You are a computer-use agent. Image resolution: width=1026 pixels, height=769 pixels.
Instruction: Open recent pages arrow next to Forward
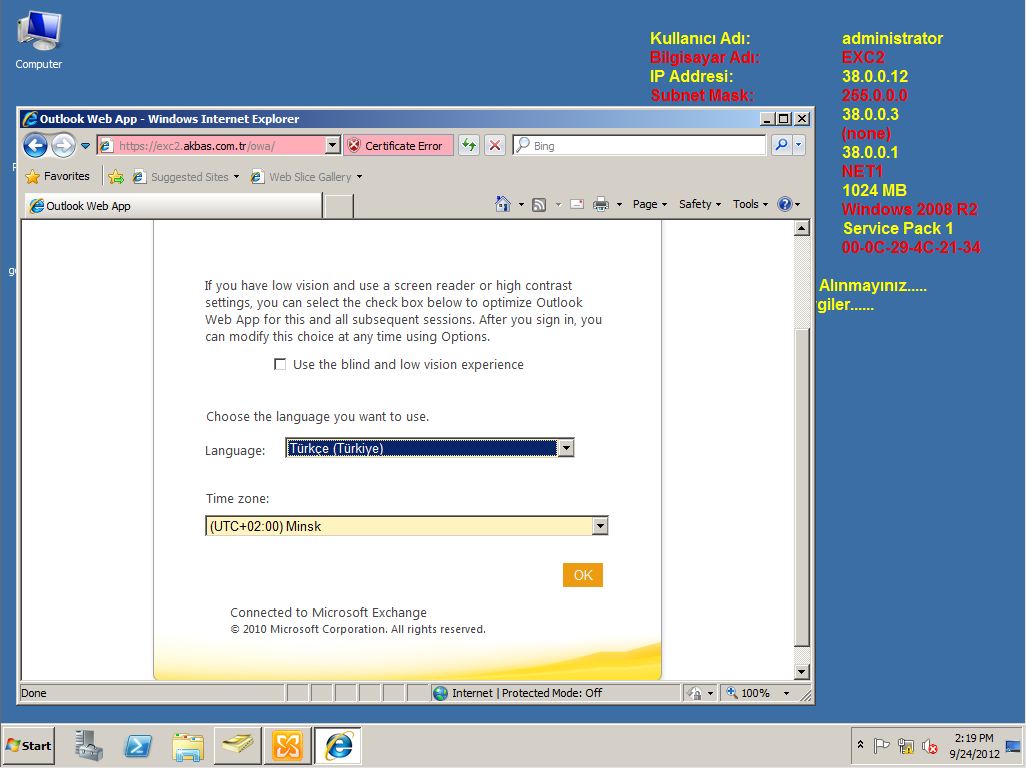coord(85,146)
